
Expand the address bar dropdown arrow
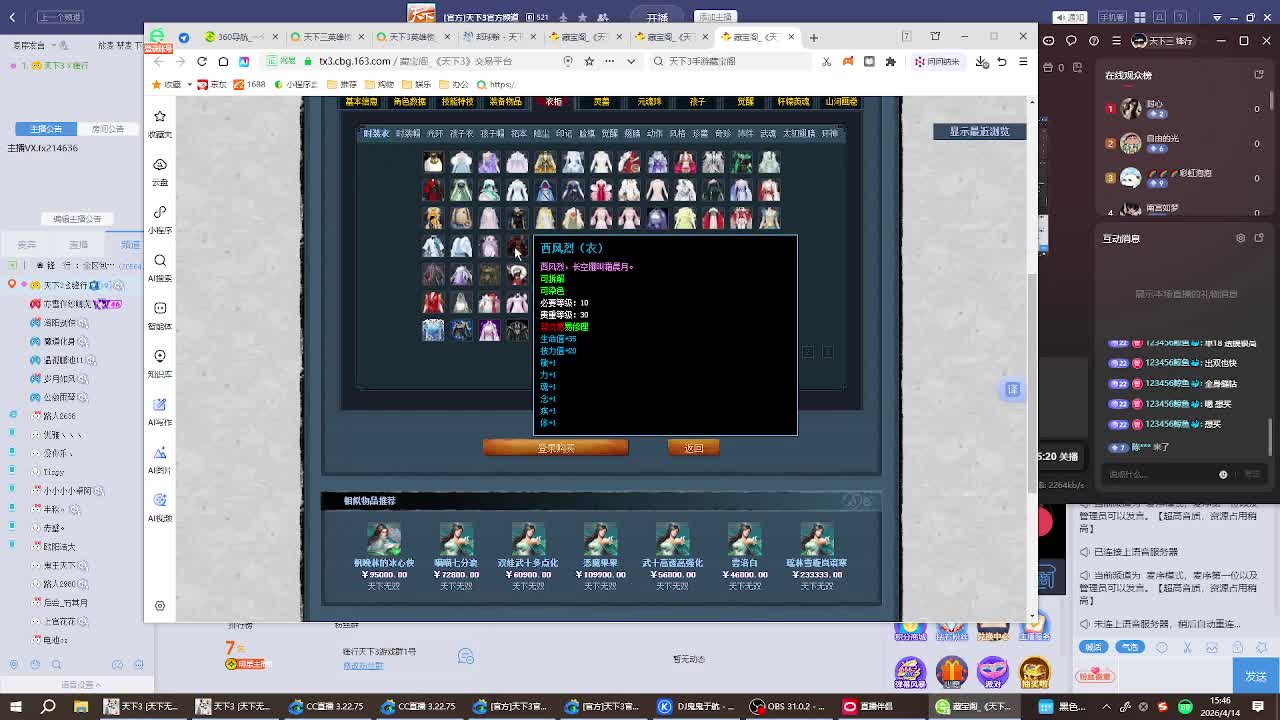tap(631, 61)
